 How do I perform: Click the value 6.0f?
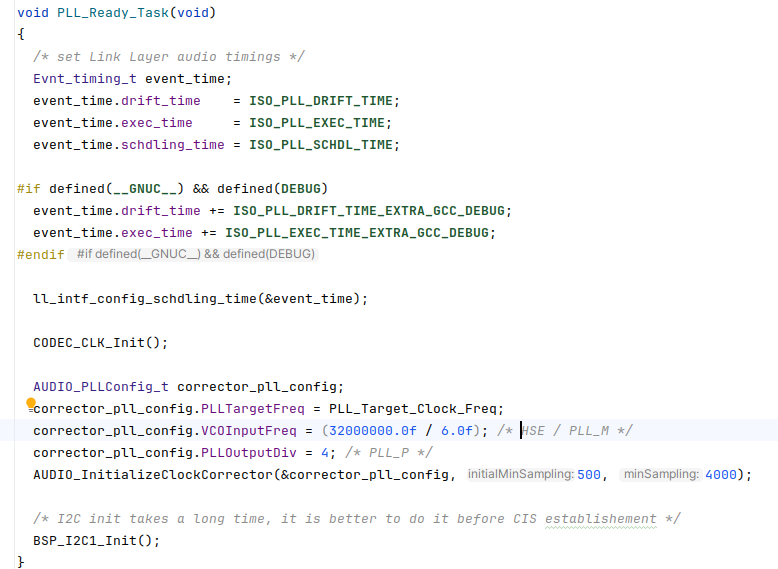pyautogui.click(x=456, y=430)
